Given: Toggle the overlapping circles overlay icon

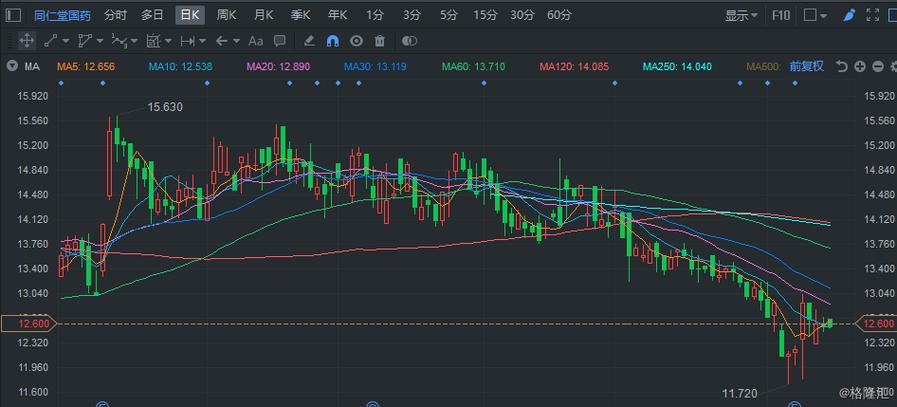Looking at the screenshot, I should click(x=410, y=41).
